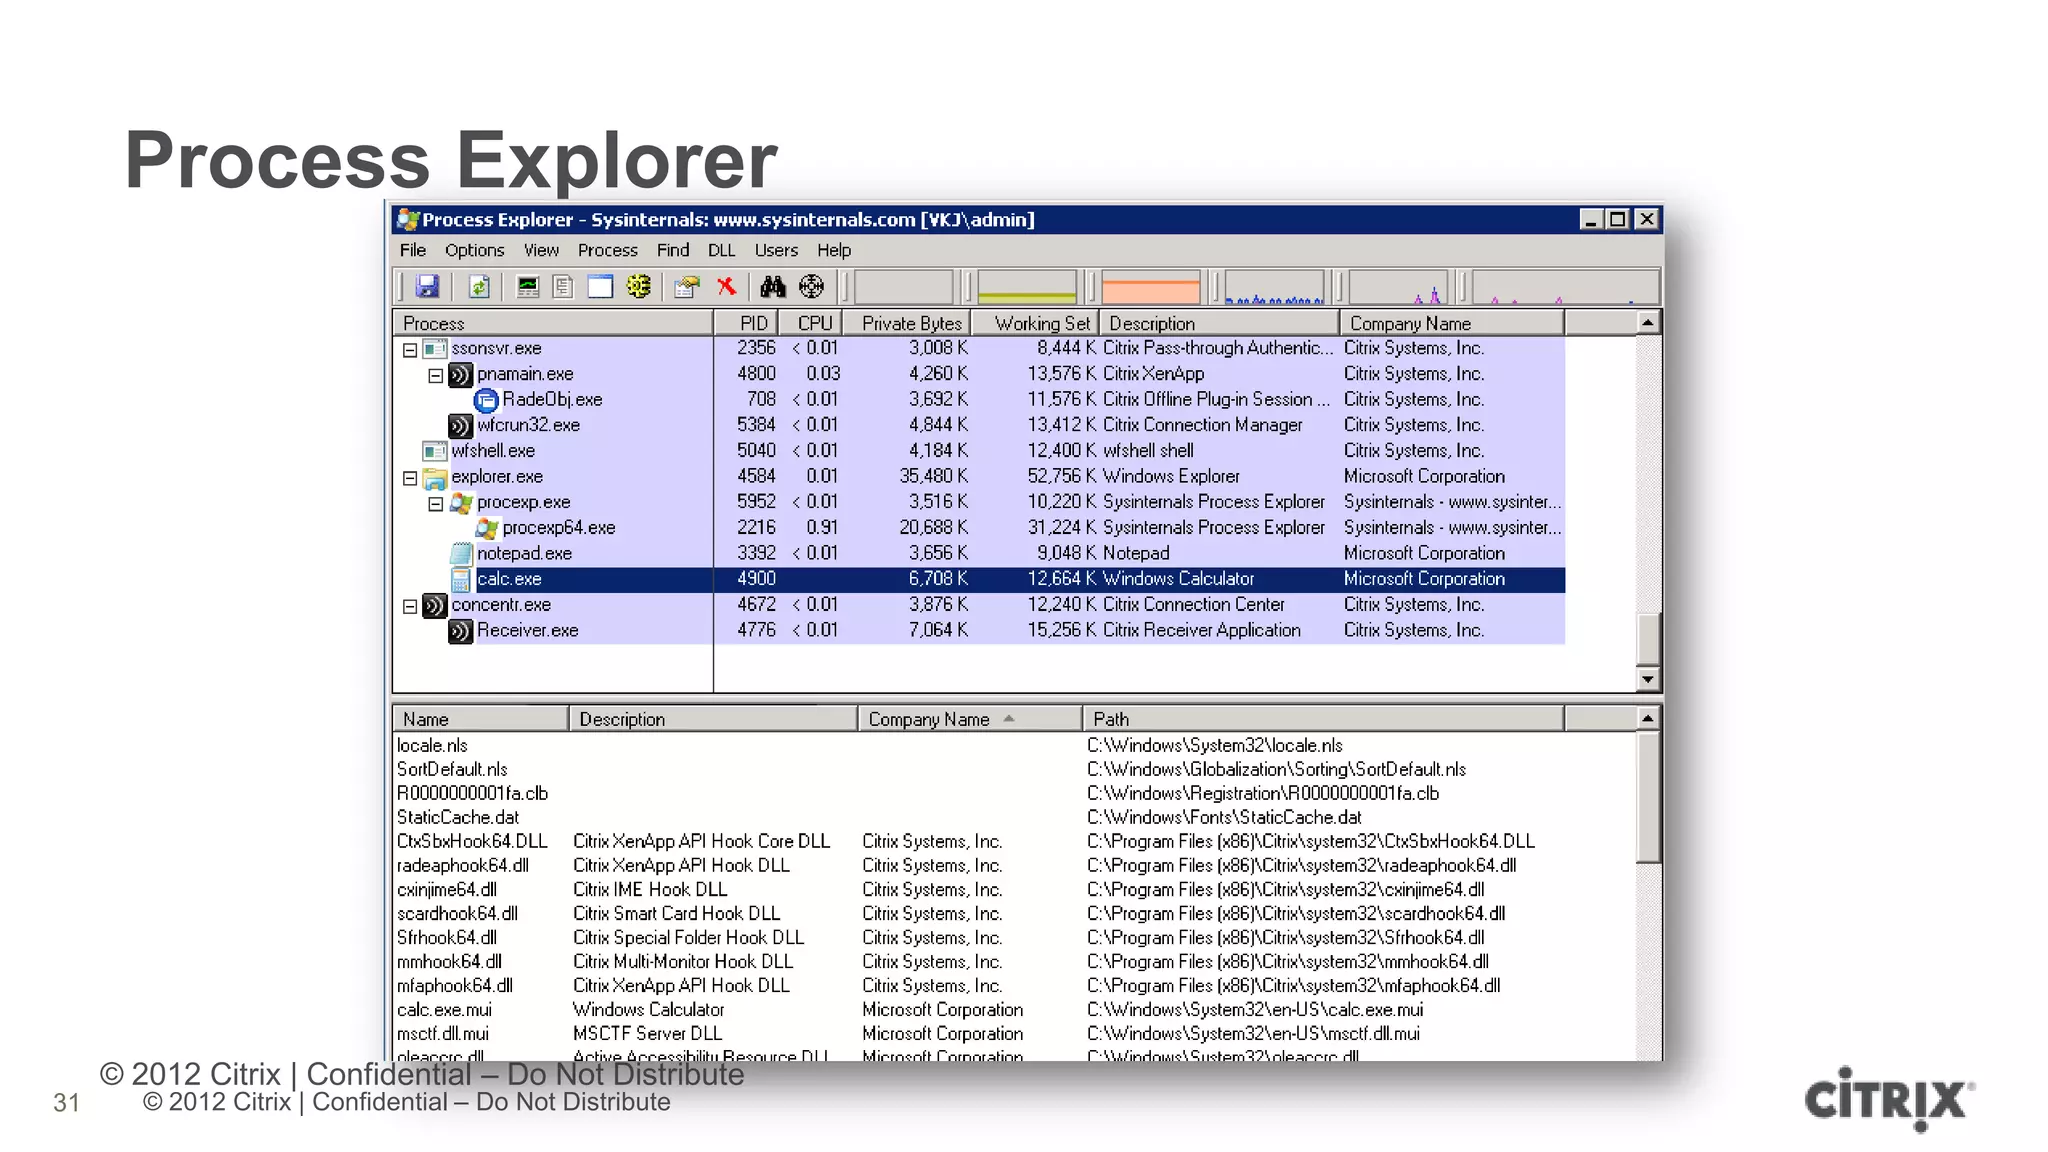Sort by upper pane Company Name header
Screen dimensions: 2048x1152
click(1451, 324)
